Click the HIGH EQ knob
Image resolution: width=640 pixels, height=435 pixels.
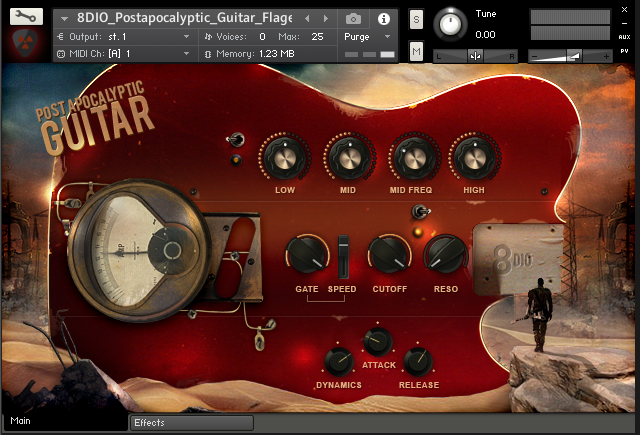474,157
